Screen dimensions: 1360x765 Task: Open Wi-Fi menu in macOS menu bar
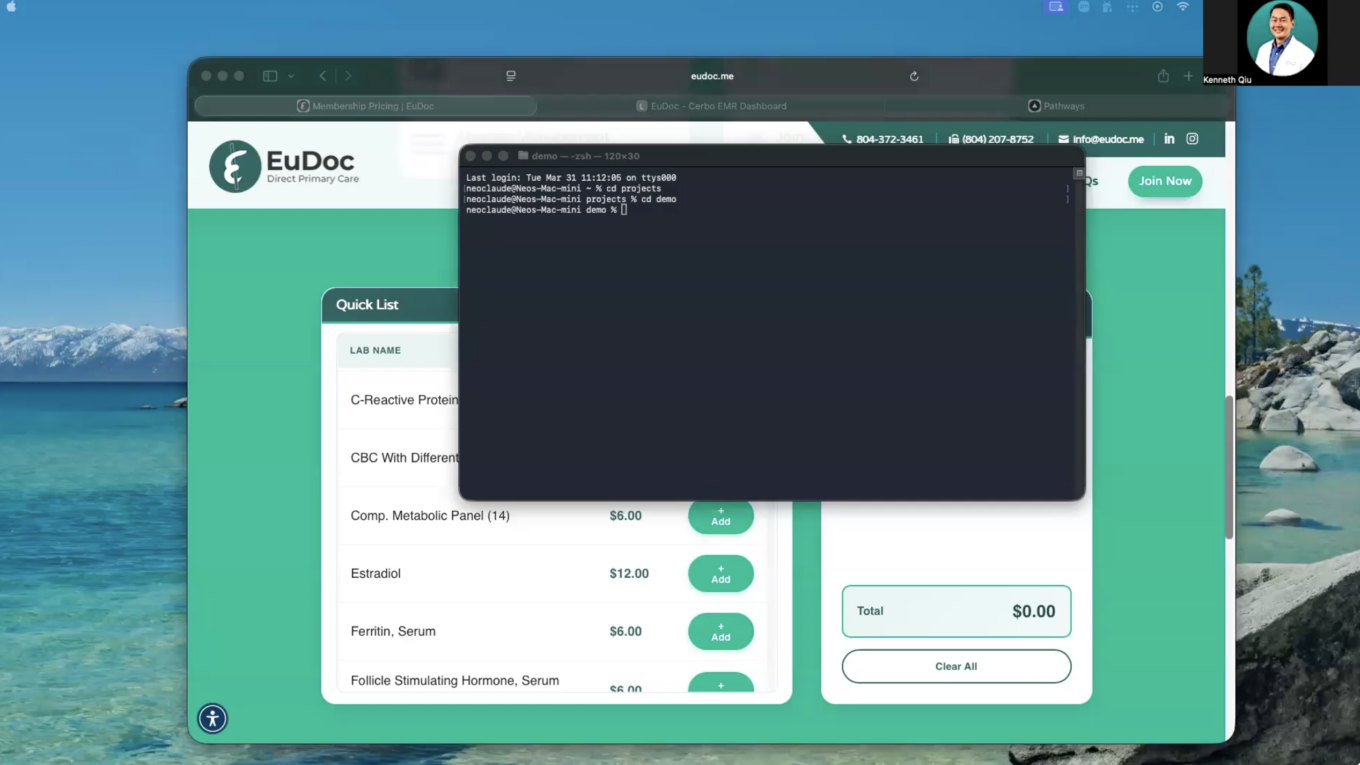1183,7
